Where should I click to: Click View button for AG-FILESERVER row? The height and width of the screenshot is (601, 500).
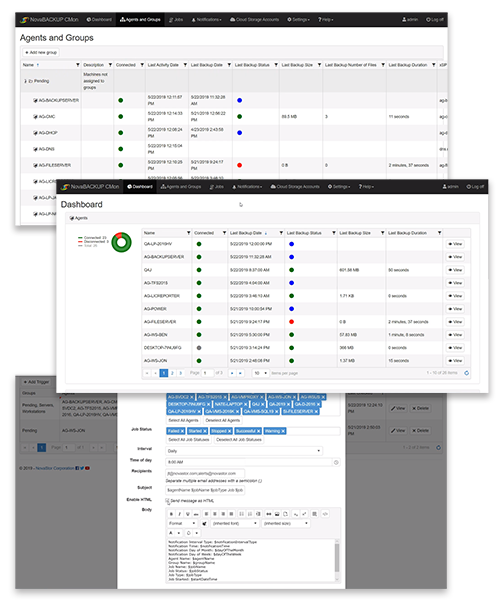455,322
